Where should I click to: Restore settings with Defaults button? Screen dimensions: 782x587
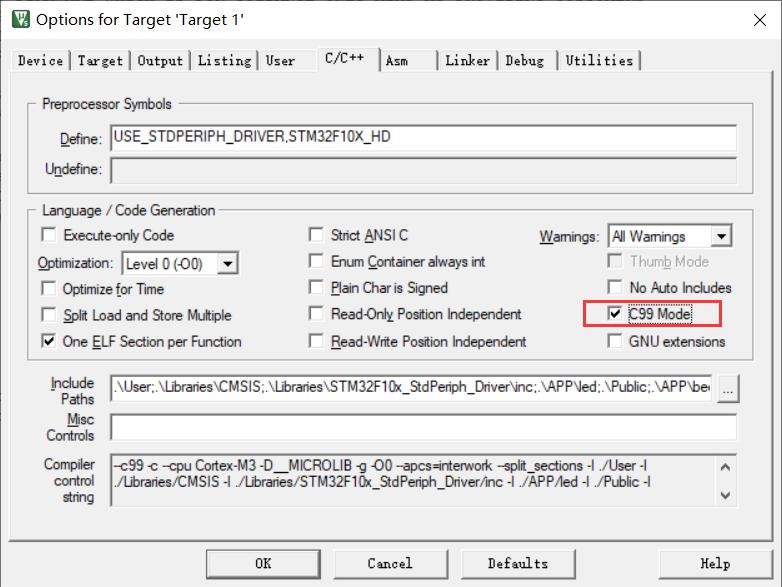tap(518, 564)
